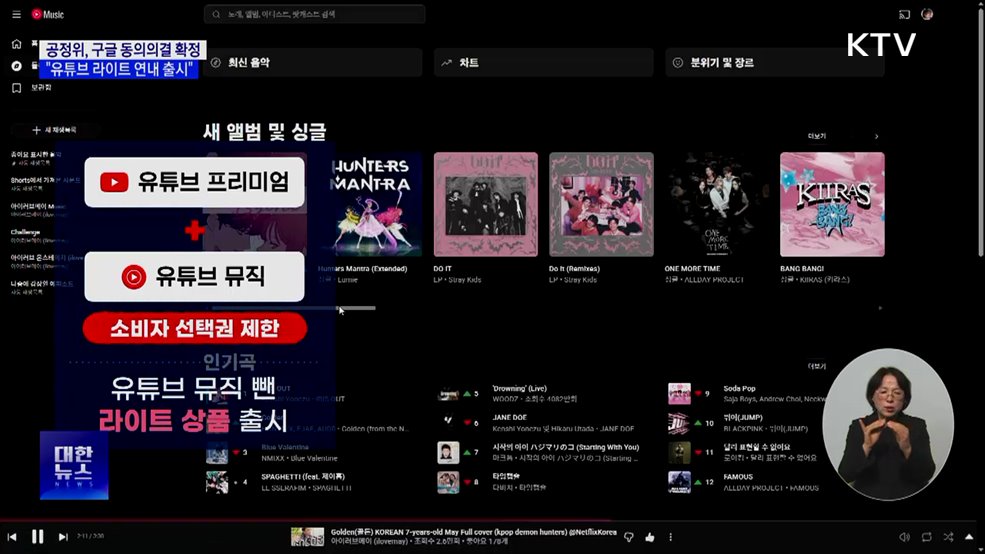Skip to next track in player bar

(x=63, y=537)
